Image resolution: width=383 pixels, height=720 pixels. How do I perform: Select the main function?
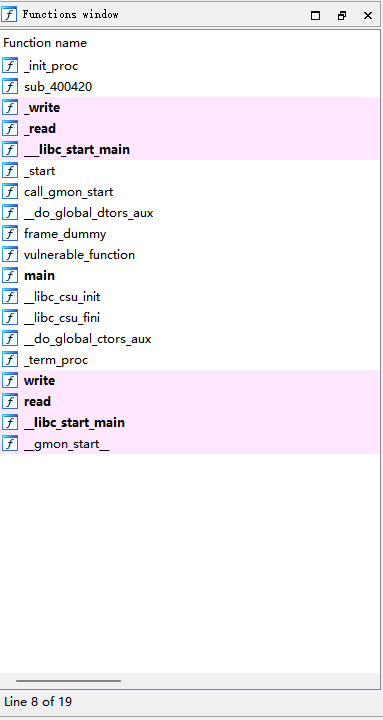tap(39, 276)
